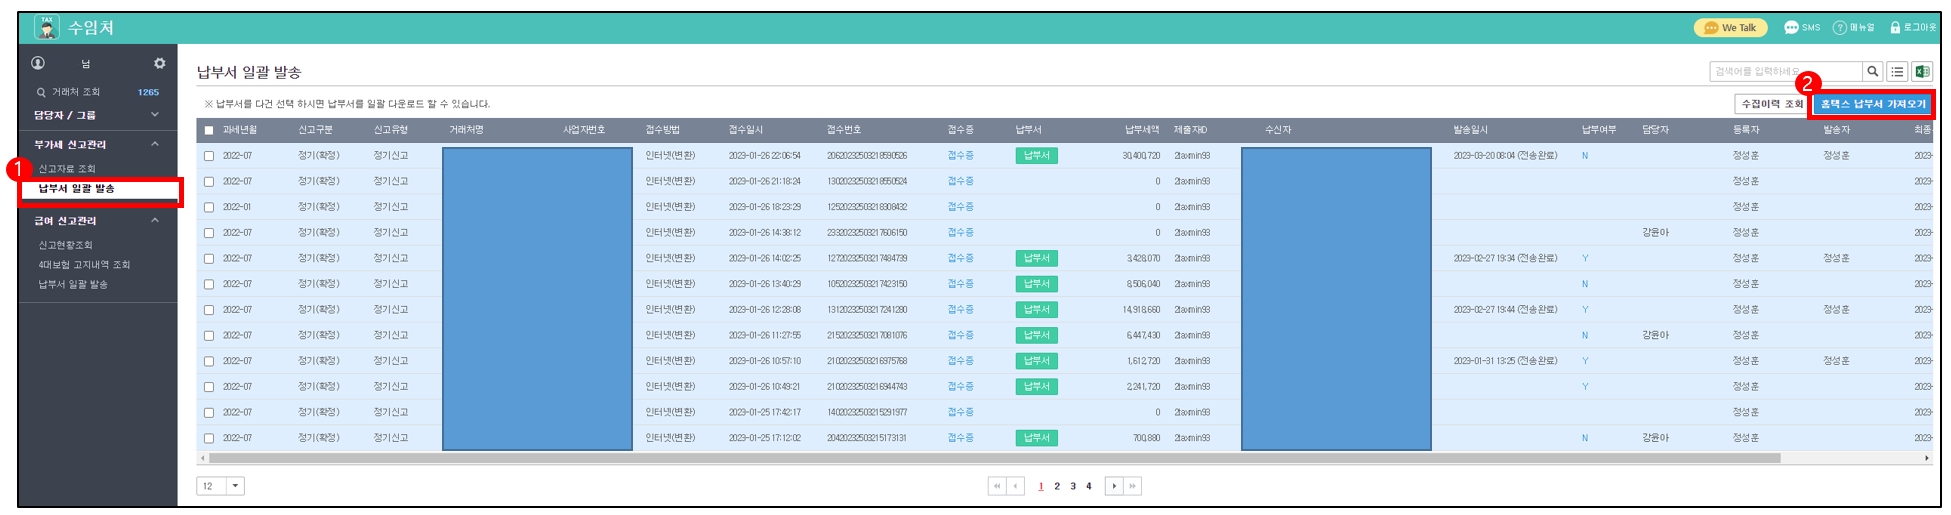Open the We Talk chat button
Screen dimensions: 1951x515
(x=1730, y=28)
